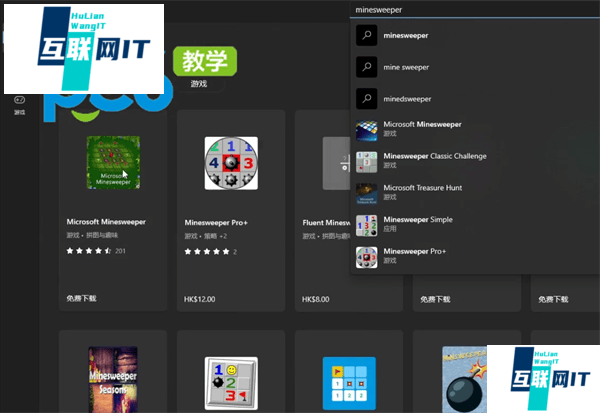The image size is (600, 413).
Task: Open Minesweeper Pro+ in the suggestion list
Action: pos(474,258)
